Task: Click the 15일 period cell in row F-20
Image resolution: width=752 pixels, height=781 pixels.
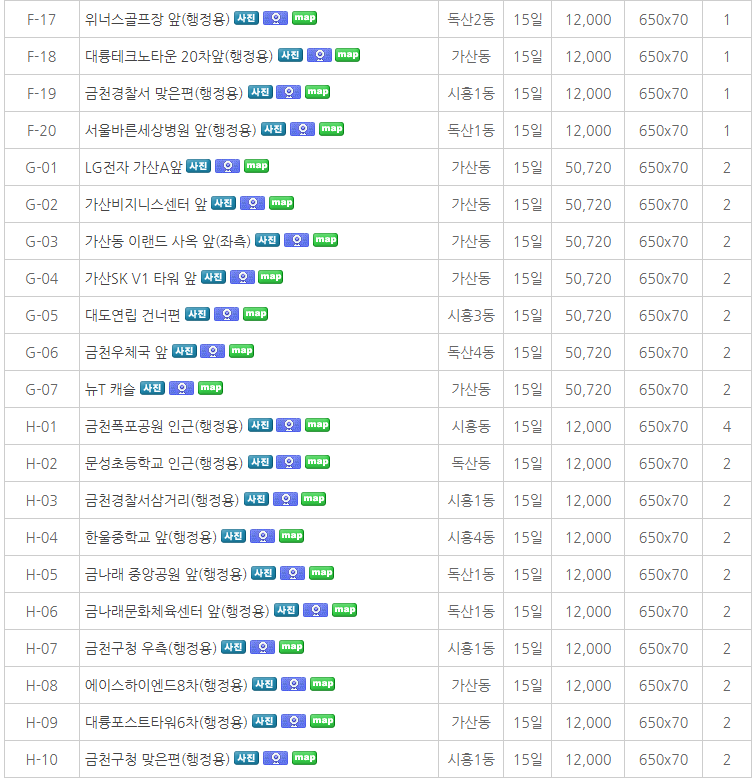Action: tap(528, 131)
